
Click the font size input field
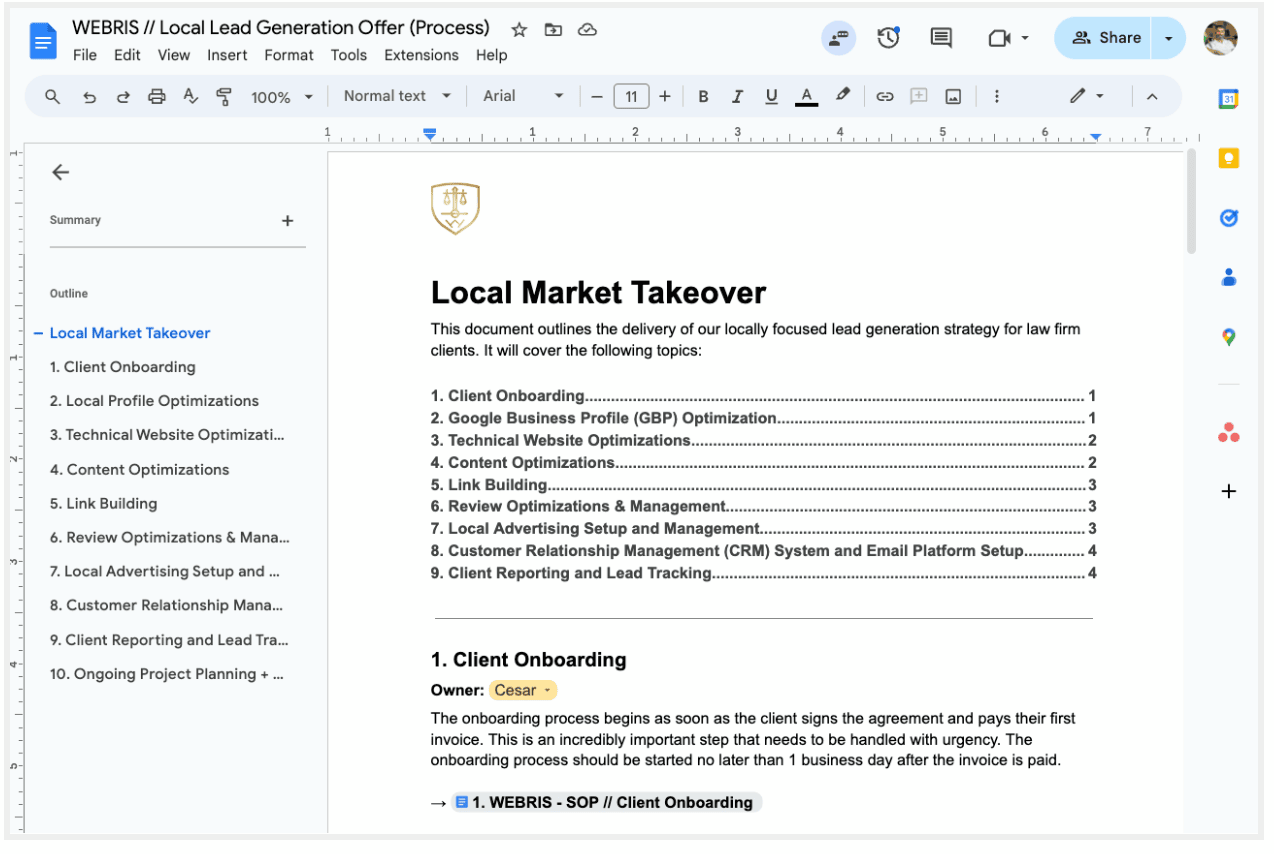tap(631, 97)
